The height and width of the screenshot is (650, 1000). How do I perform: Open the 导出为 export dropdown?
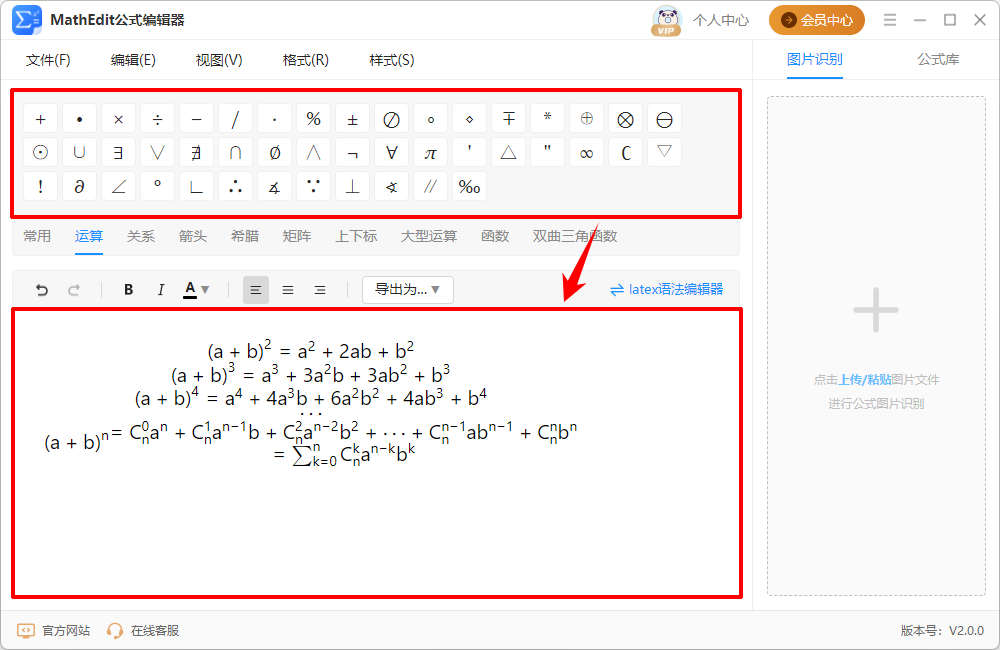(x=408, y=290)
